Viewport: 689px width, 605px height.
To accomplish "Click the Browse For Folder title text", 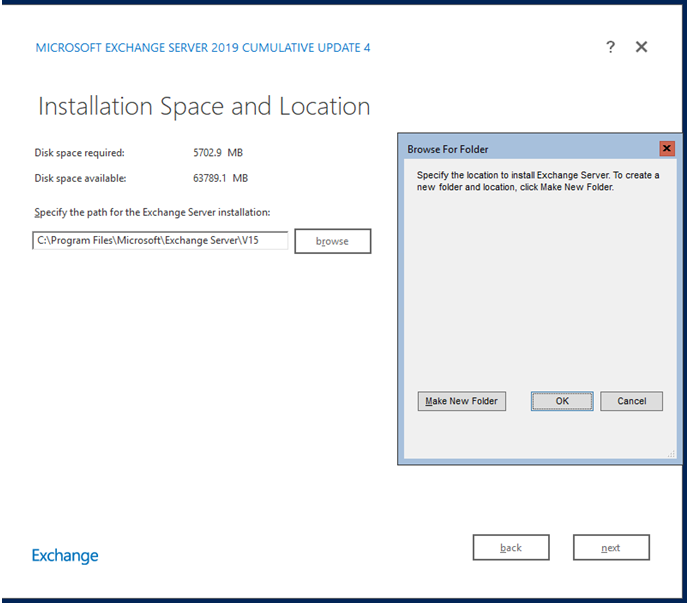I will 447,149.
